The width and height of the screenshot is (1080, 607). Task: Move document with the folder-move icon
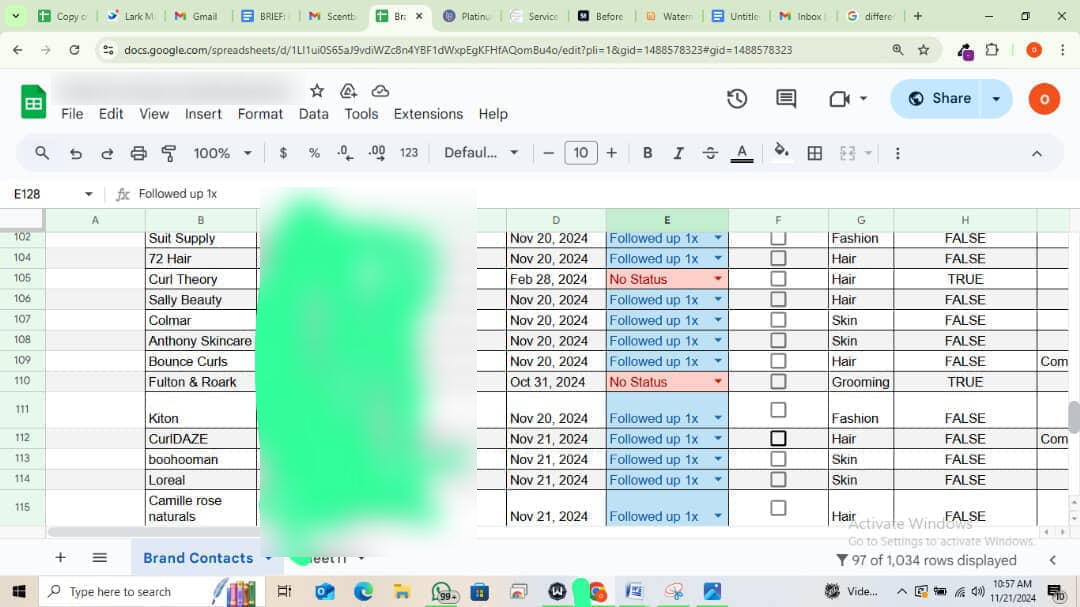[x=349, y=91]
